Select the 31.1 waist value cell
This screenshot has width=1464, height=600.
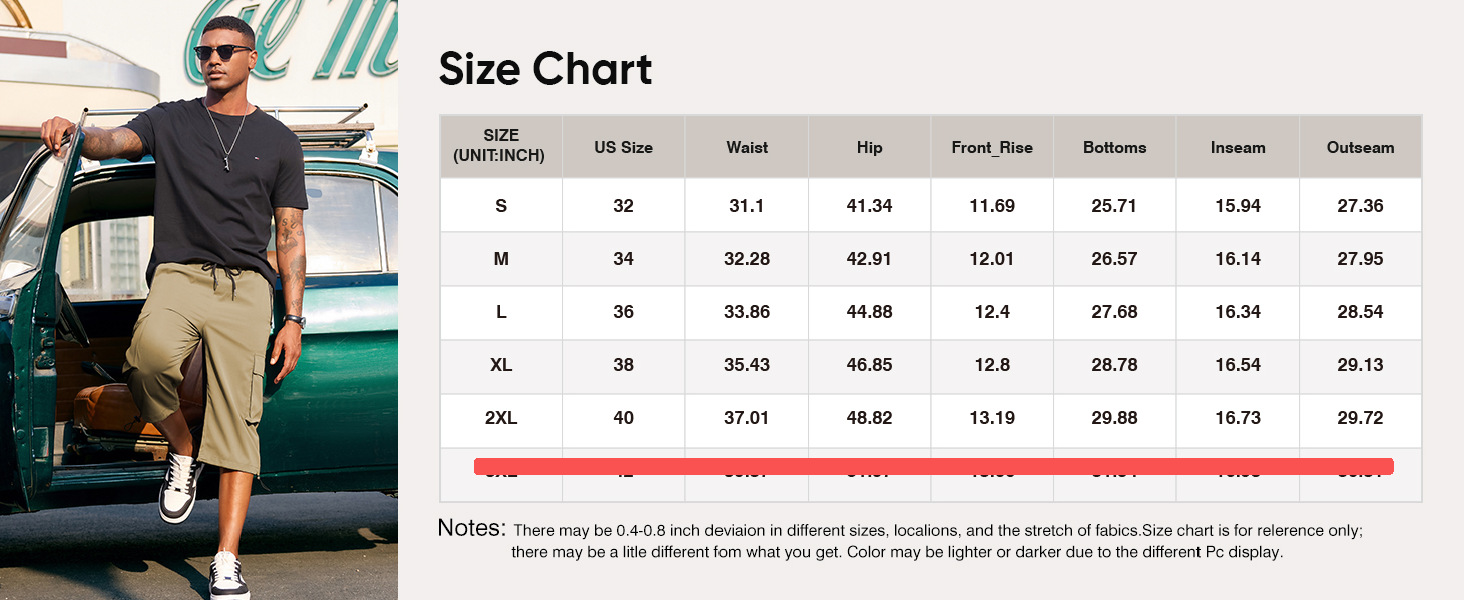[747, 206]
